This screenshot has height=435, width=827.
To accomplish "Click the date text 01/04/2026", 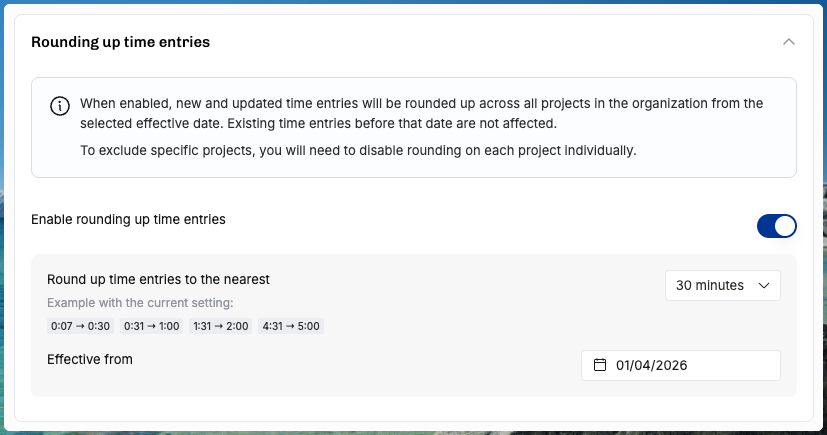I will coord(651,365).
